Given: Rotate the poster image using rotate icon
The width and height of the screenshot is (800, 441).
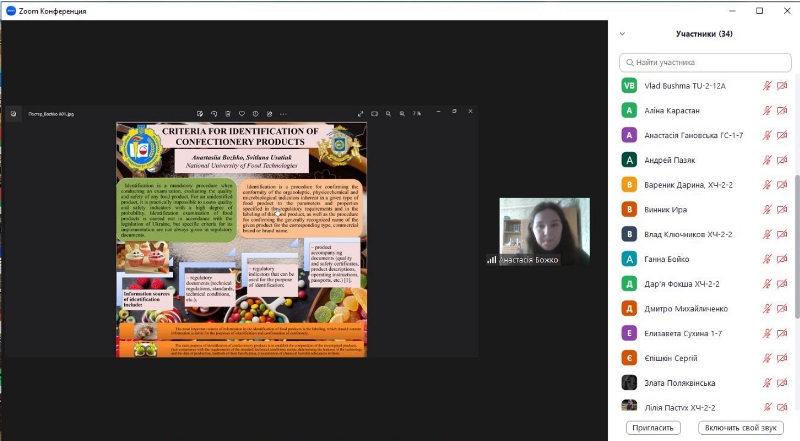Looking at the screenshot, I should [x=214, y=113].
